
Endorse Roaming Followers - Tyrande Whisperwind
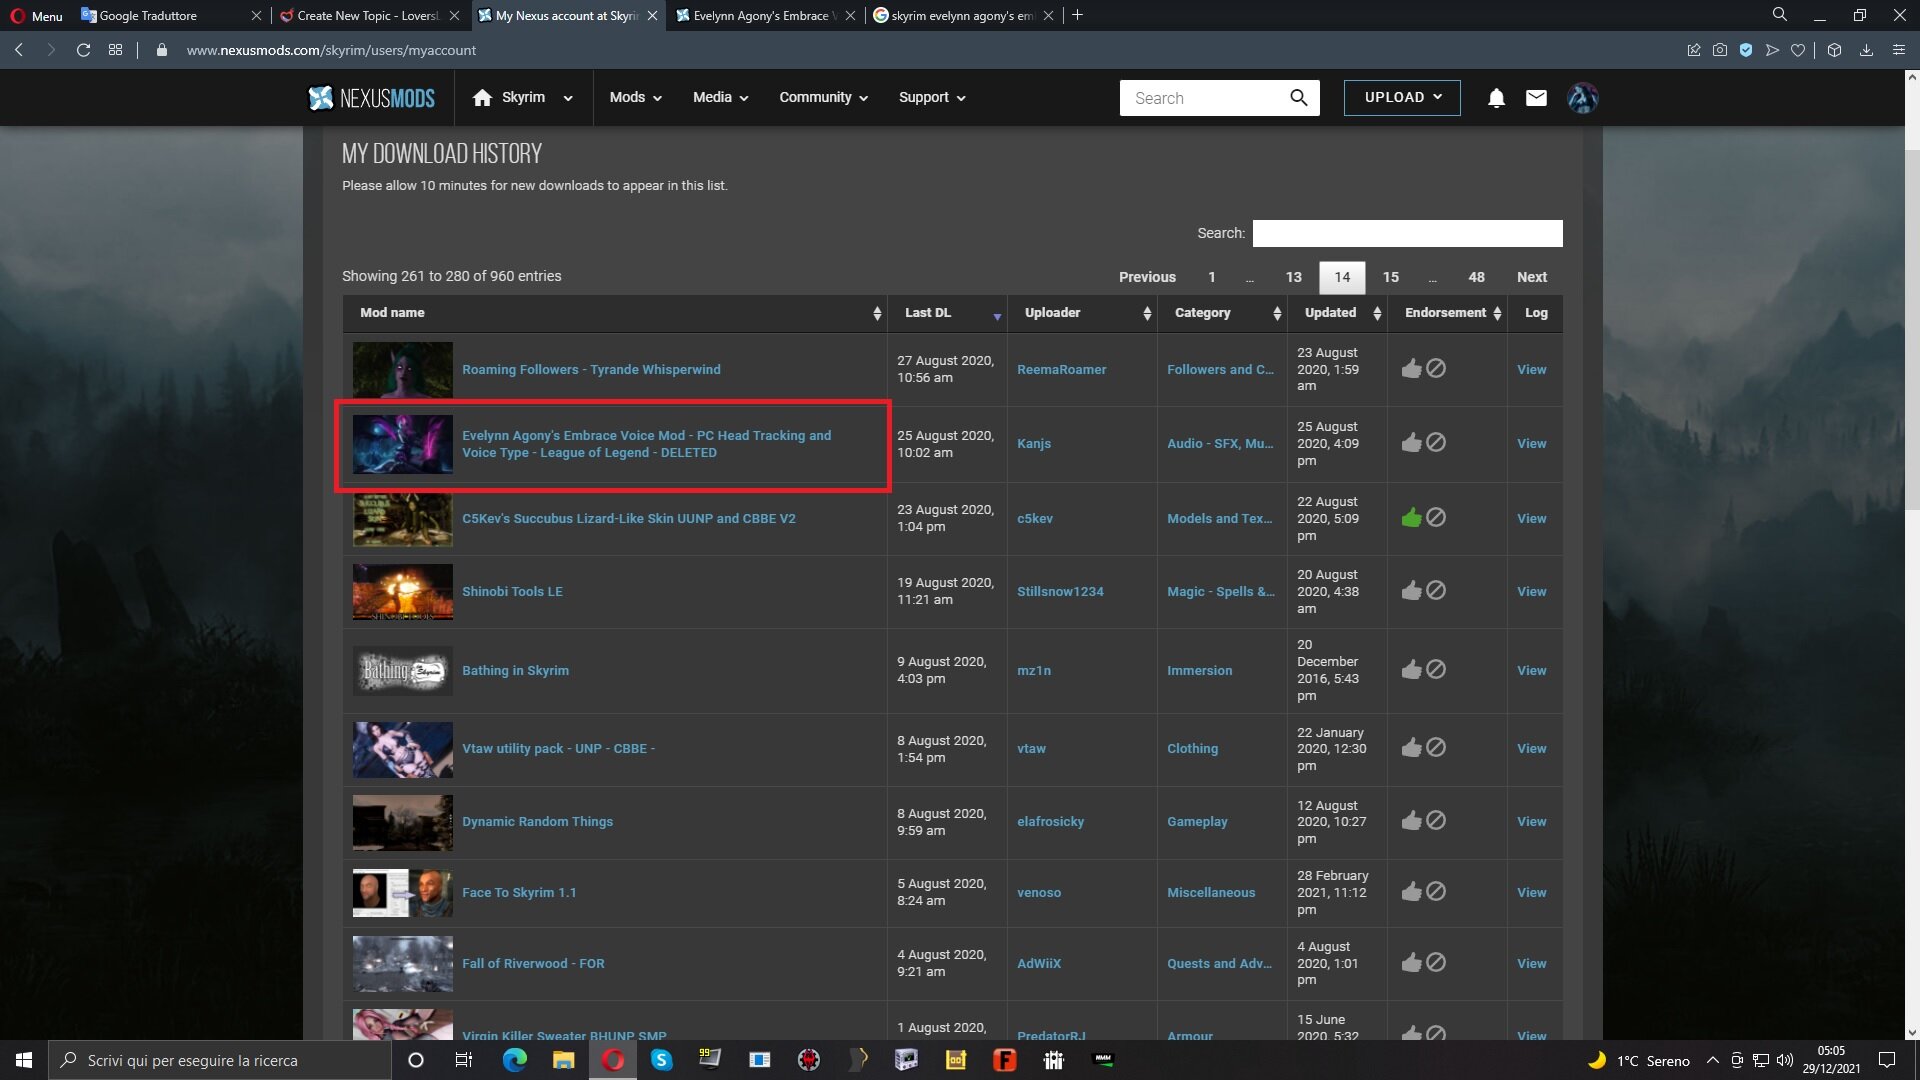tap(1411, 369)
